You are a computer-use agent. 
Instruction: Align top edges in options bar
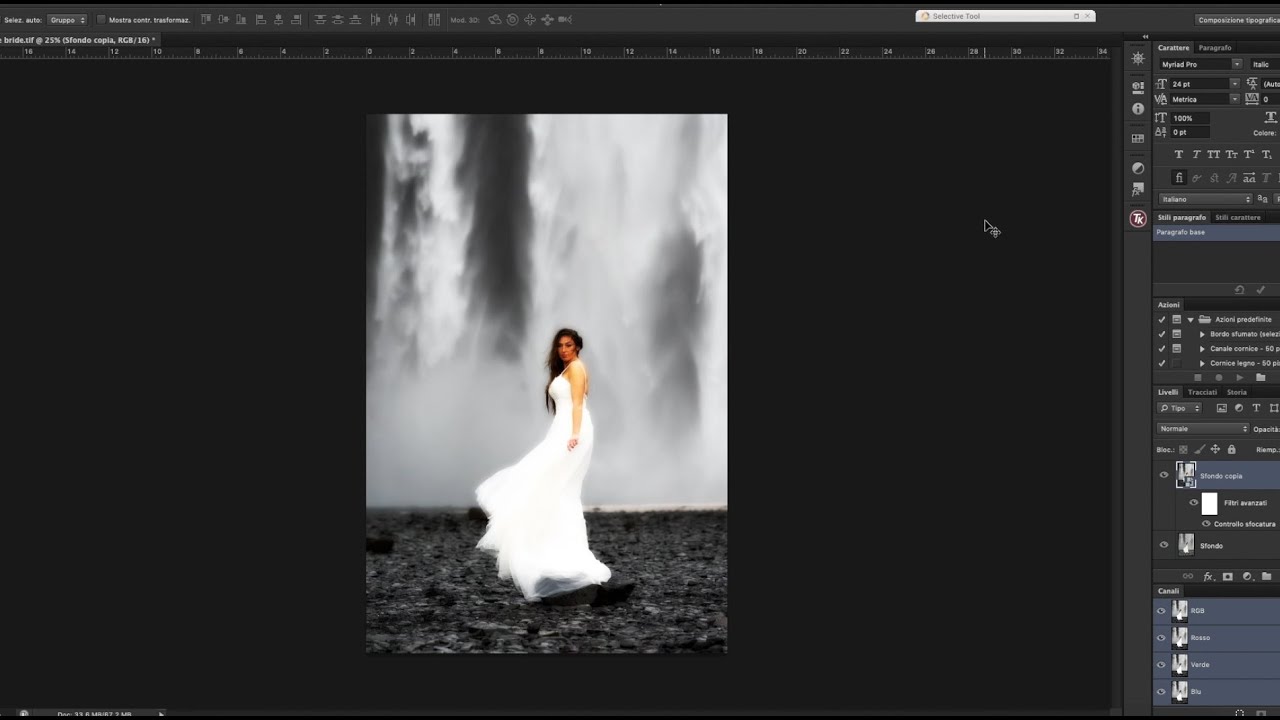(206, 19)
